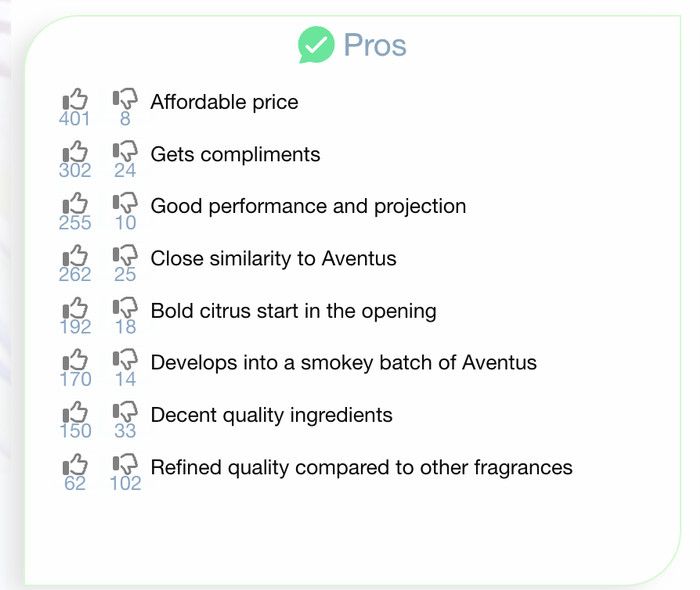Like Refined quality compared to other fragrances
Screen dimensions: 700x590
[75, 464]
